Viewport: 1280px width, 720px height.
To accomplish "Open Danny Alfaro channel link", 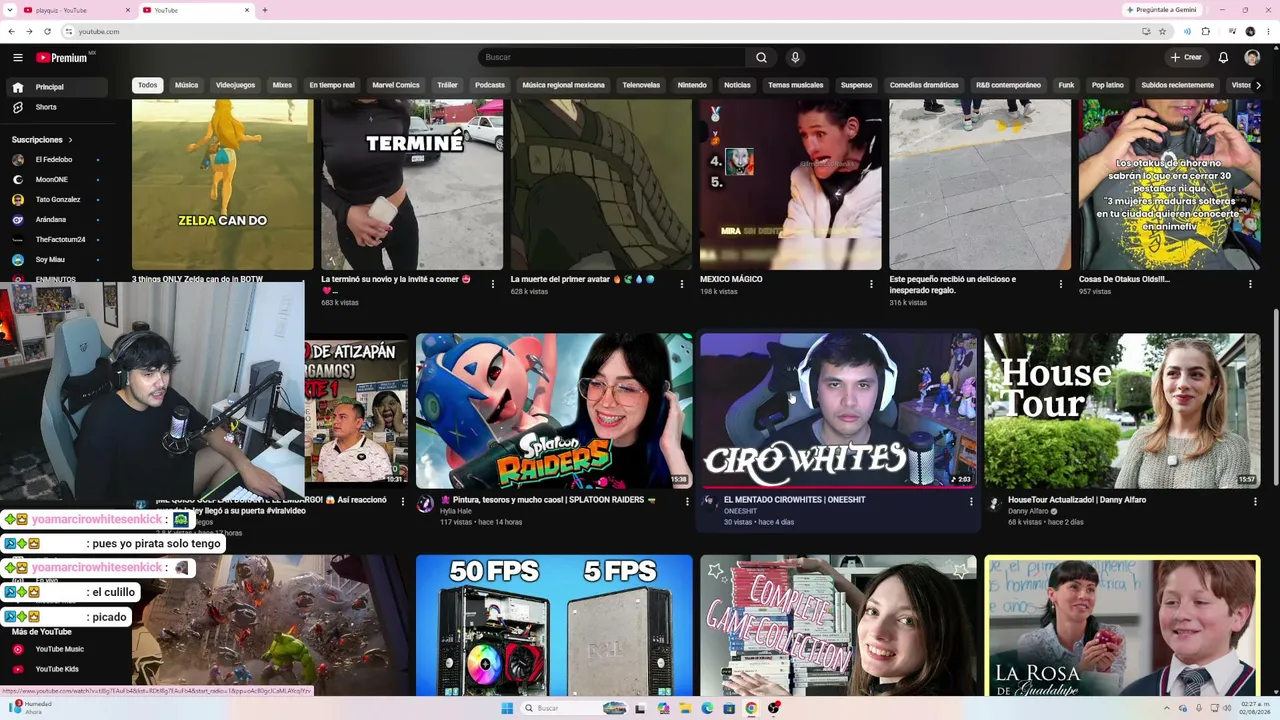I will click(x=1028, y=511).
